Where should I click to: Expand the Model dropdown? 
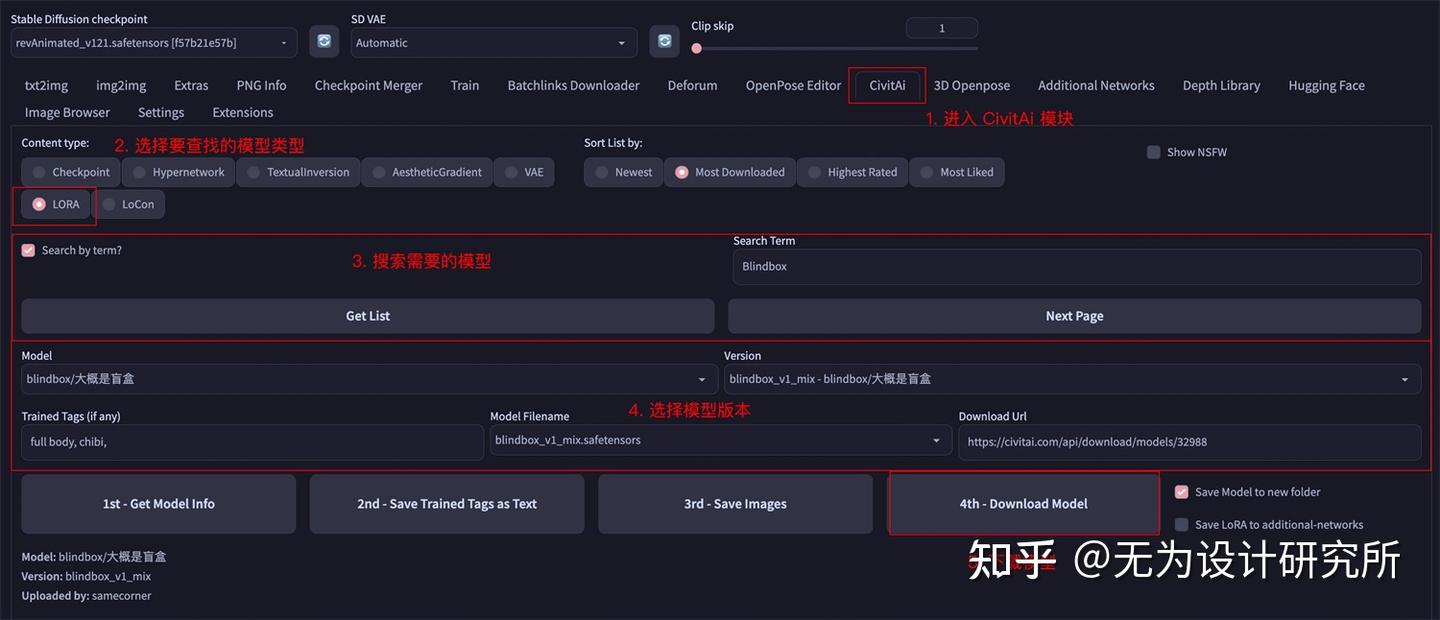point(367,379)
